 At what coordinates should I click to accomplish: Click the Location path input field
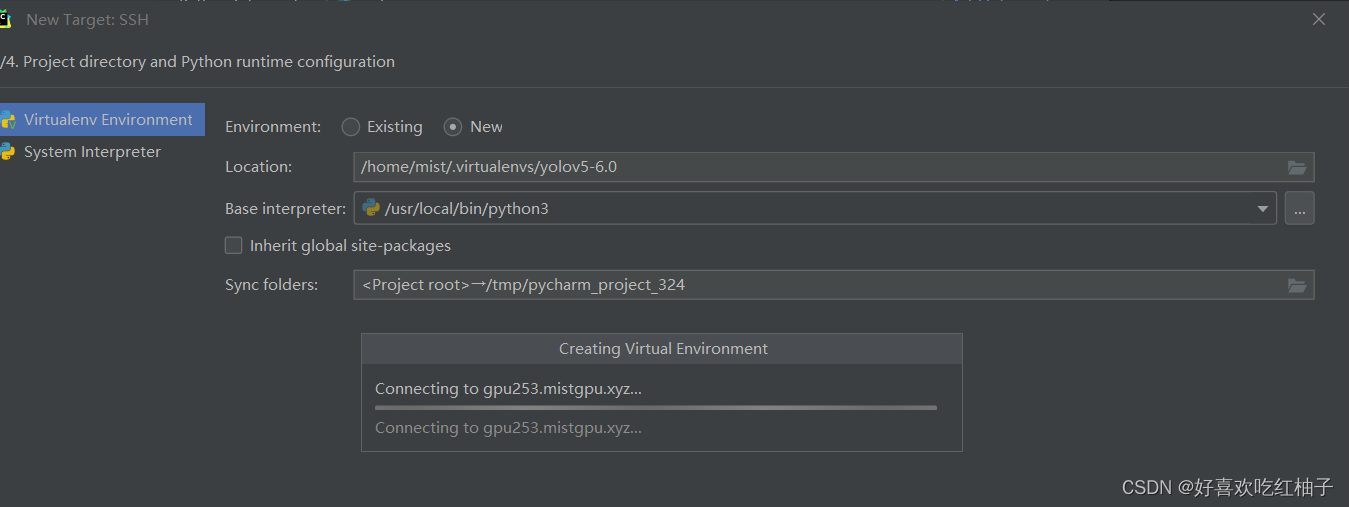(x=834, y=167)
